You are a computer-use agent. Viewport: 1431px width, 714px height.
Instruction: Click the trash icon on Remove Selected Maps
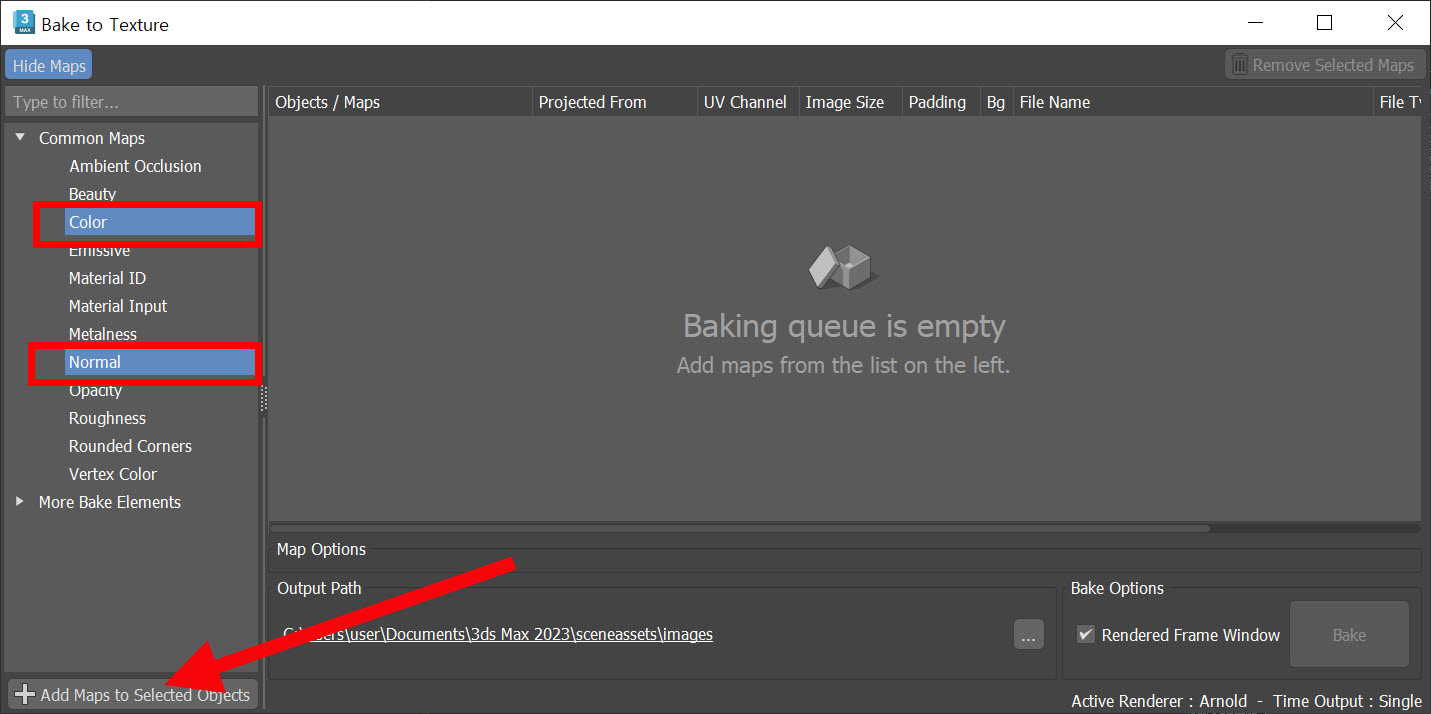coord(1240,65)
